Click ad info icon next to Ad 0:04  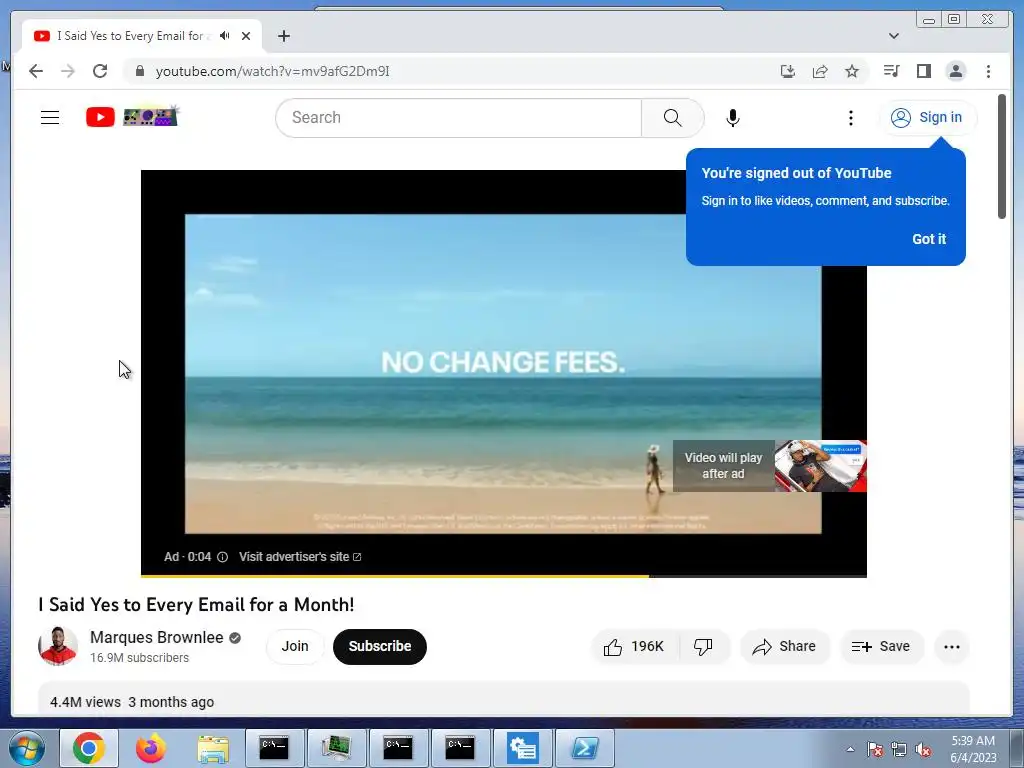pos(222,557)
